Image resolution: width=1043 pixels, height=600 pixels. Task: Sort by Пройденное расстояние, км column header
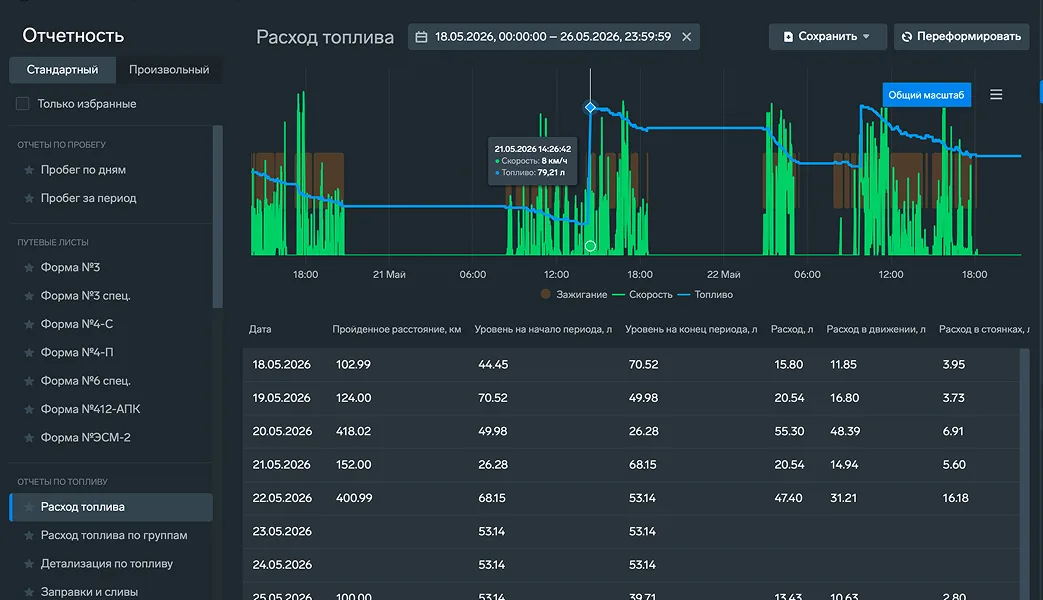tap(396, 329)
